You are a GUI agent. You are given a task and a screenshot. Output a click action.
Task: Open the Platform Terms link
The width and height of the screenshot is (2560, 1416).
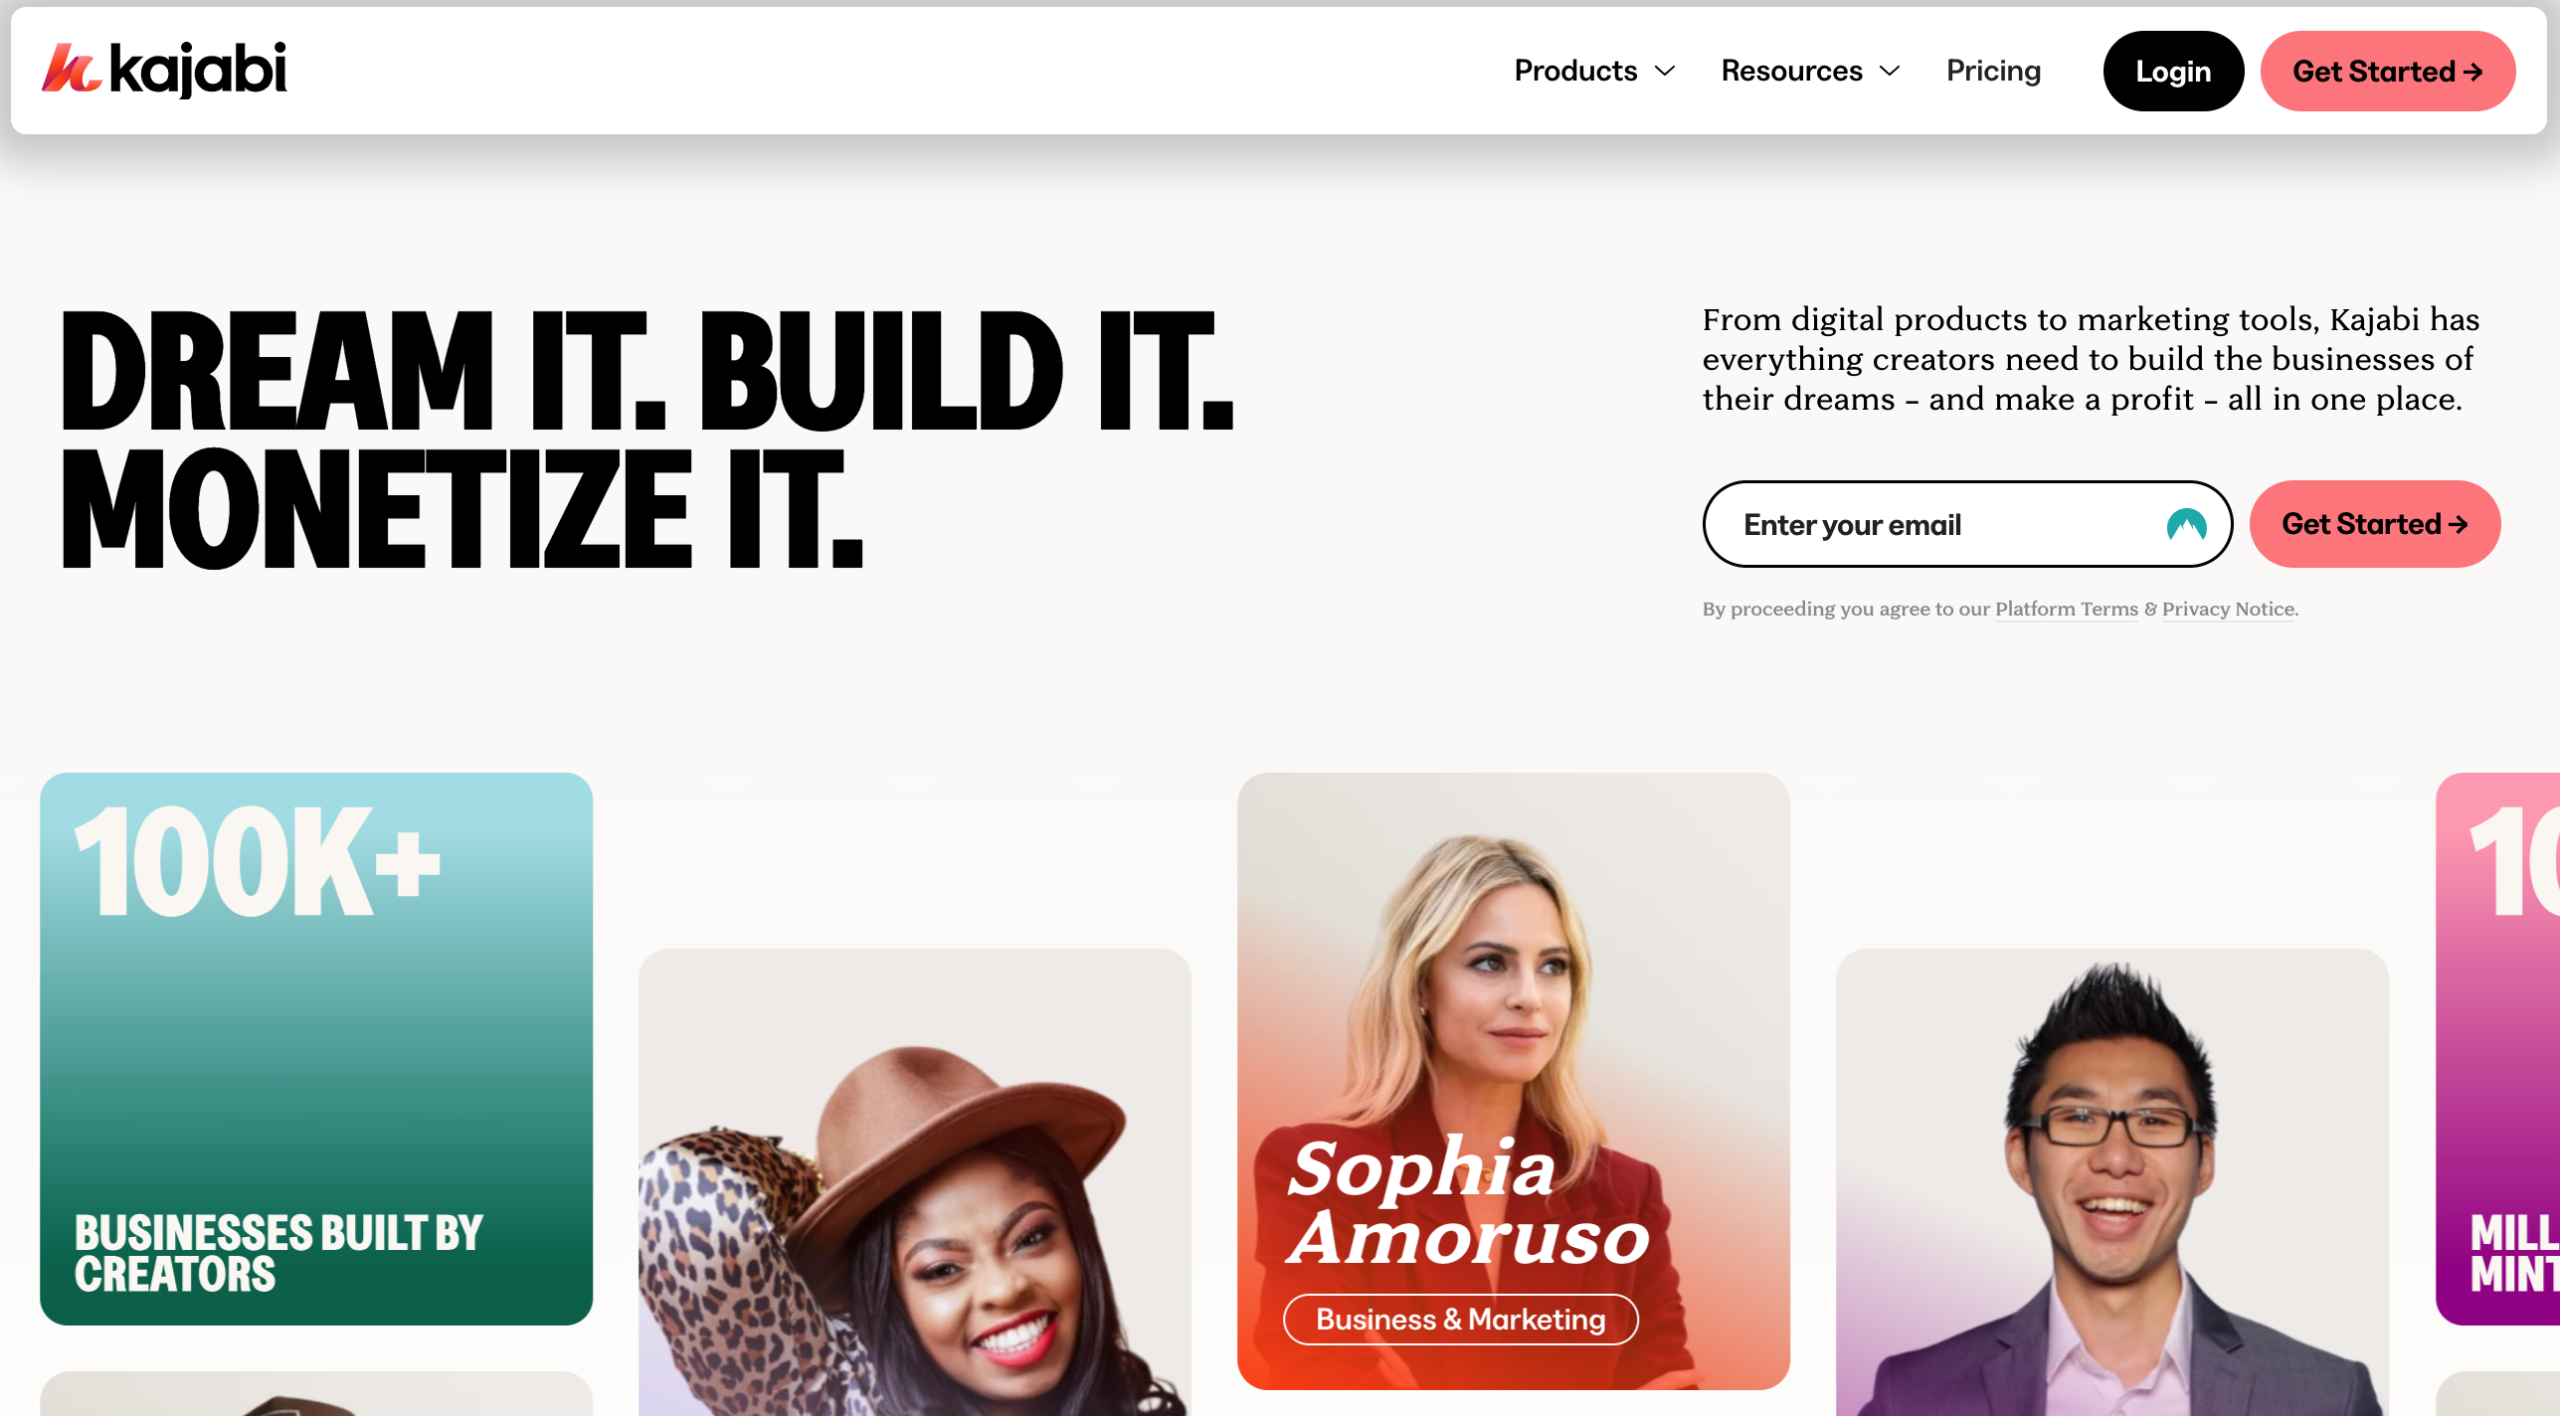click(2066, 609)
